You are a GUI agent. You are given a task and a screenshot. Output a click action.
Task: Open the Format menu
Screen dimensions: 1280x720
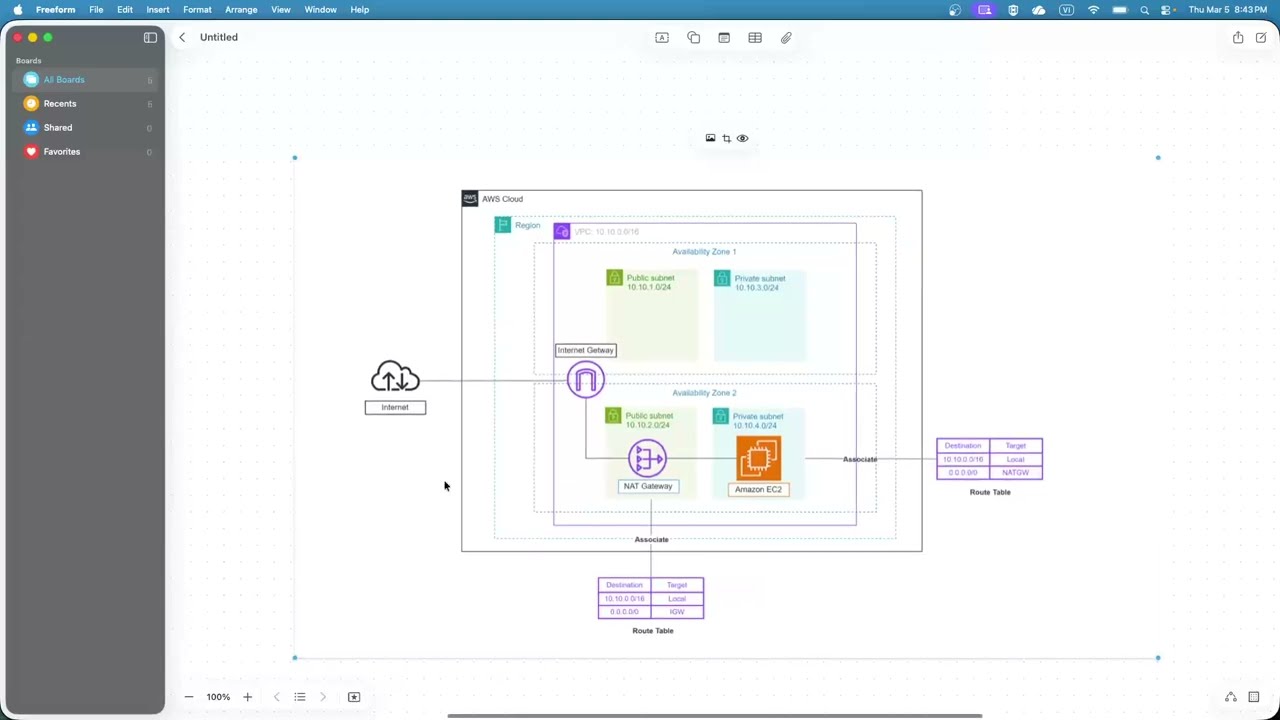(197, 10)
